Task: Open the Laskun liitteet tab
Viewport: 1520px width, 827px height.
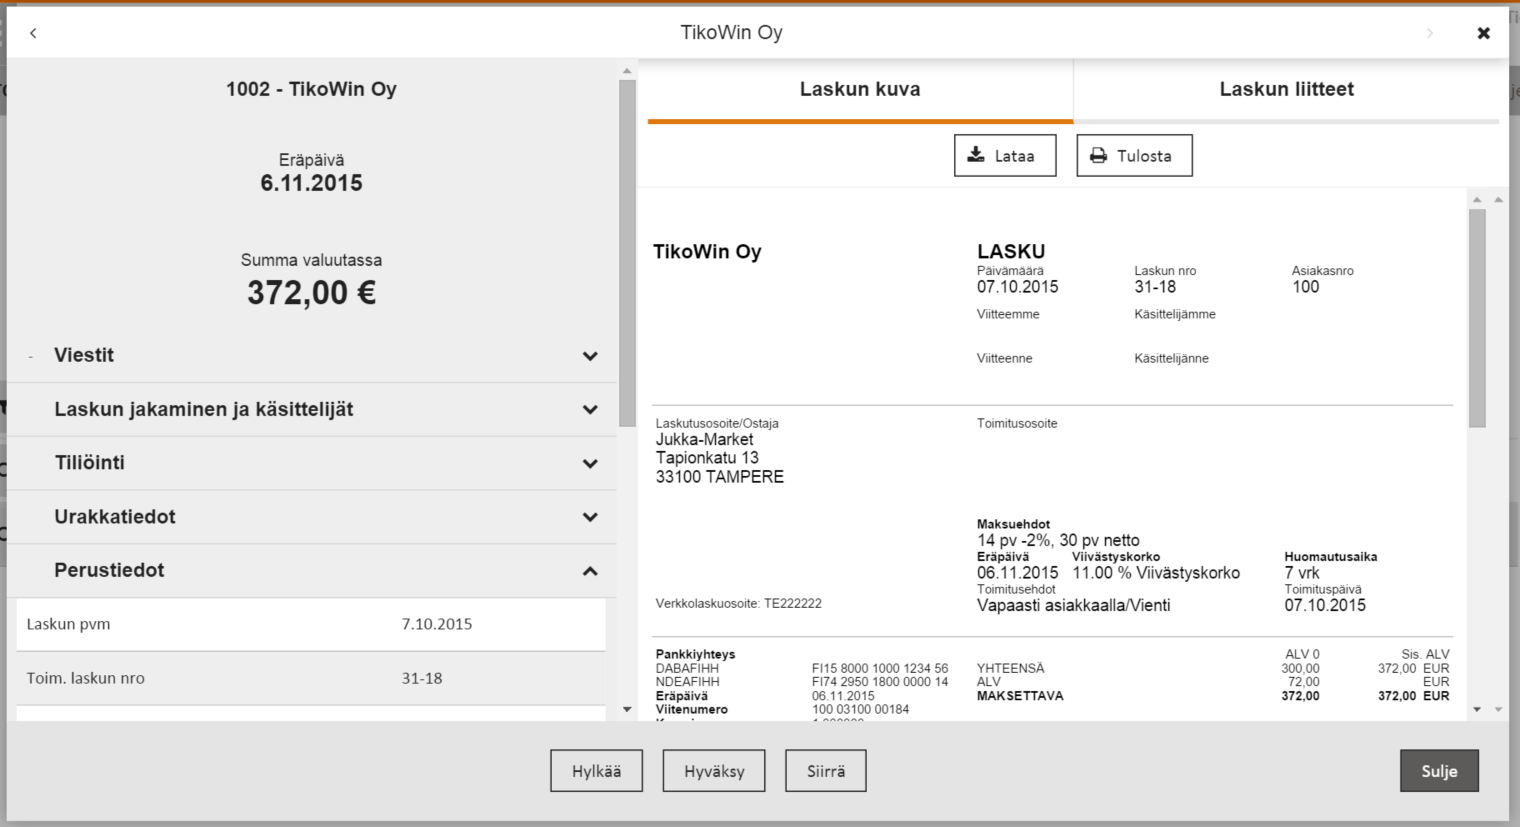Action: pos(1286,89)
